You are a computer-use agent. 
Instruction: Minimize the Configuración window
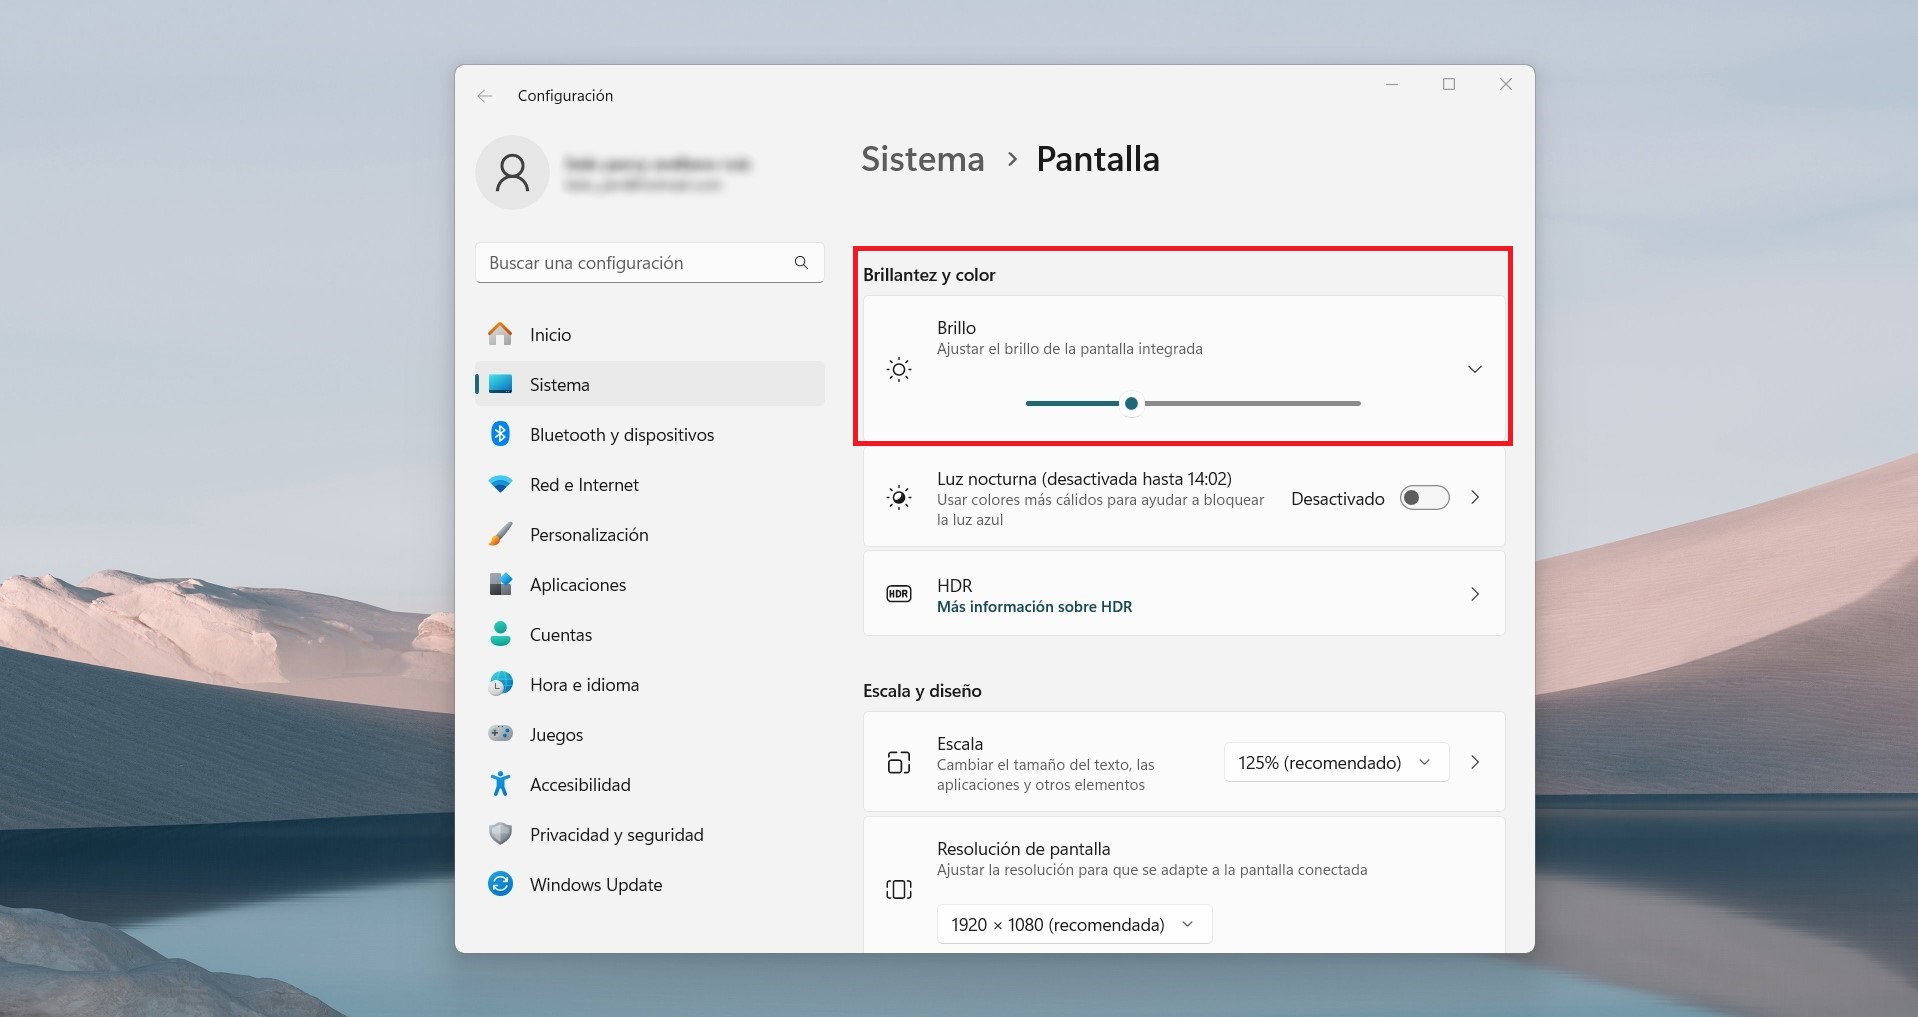click(x=1391, y=84)
